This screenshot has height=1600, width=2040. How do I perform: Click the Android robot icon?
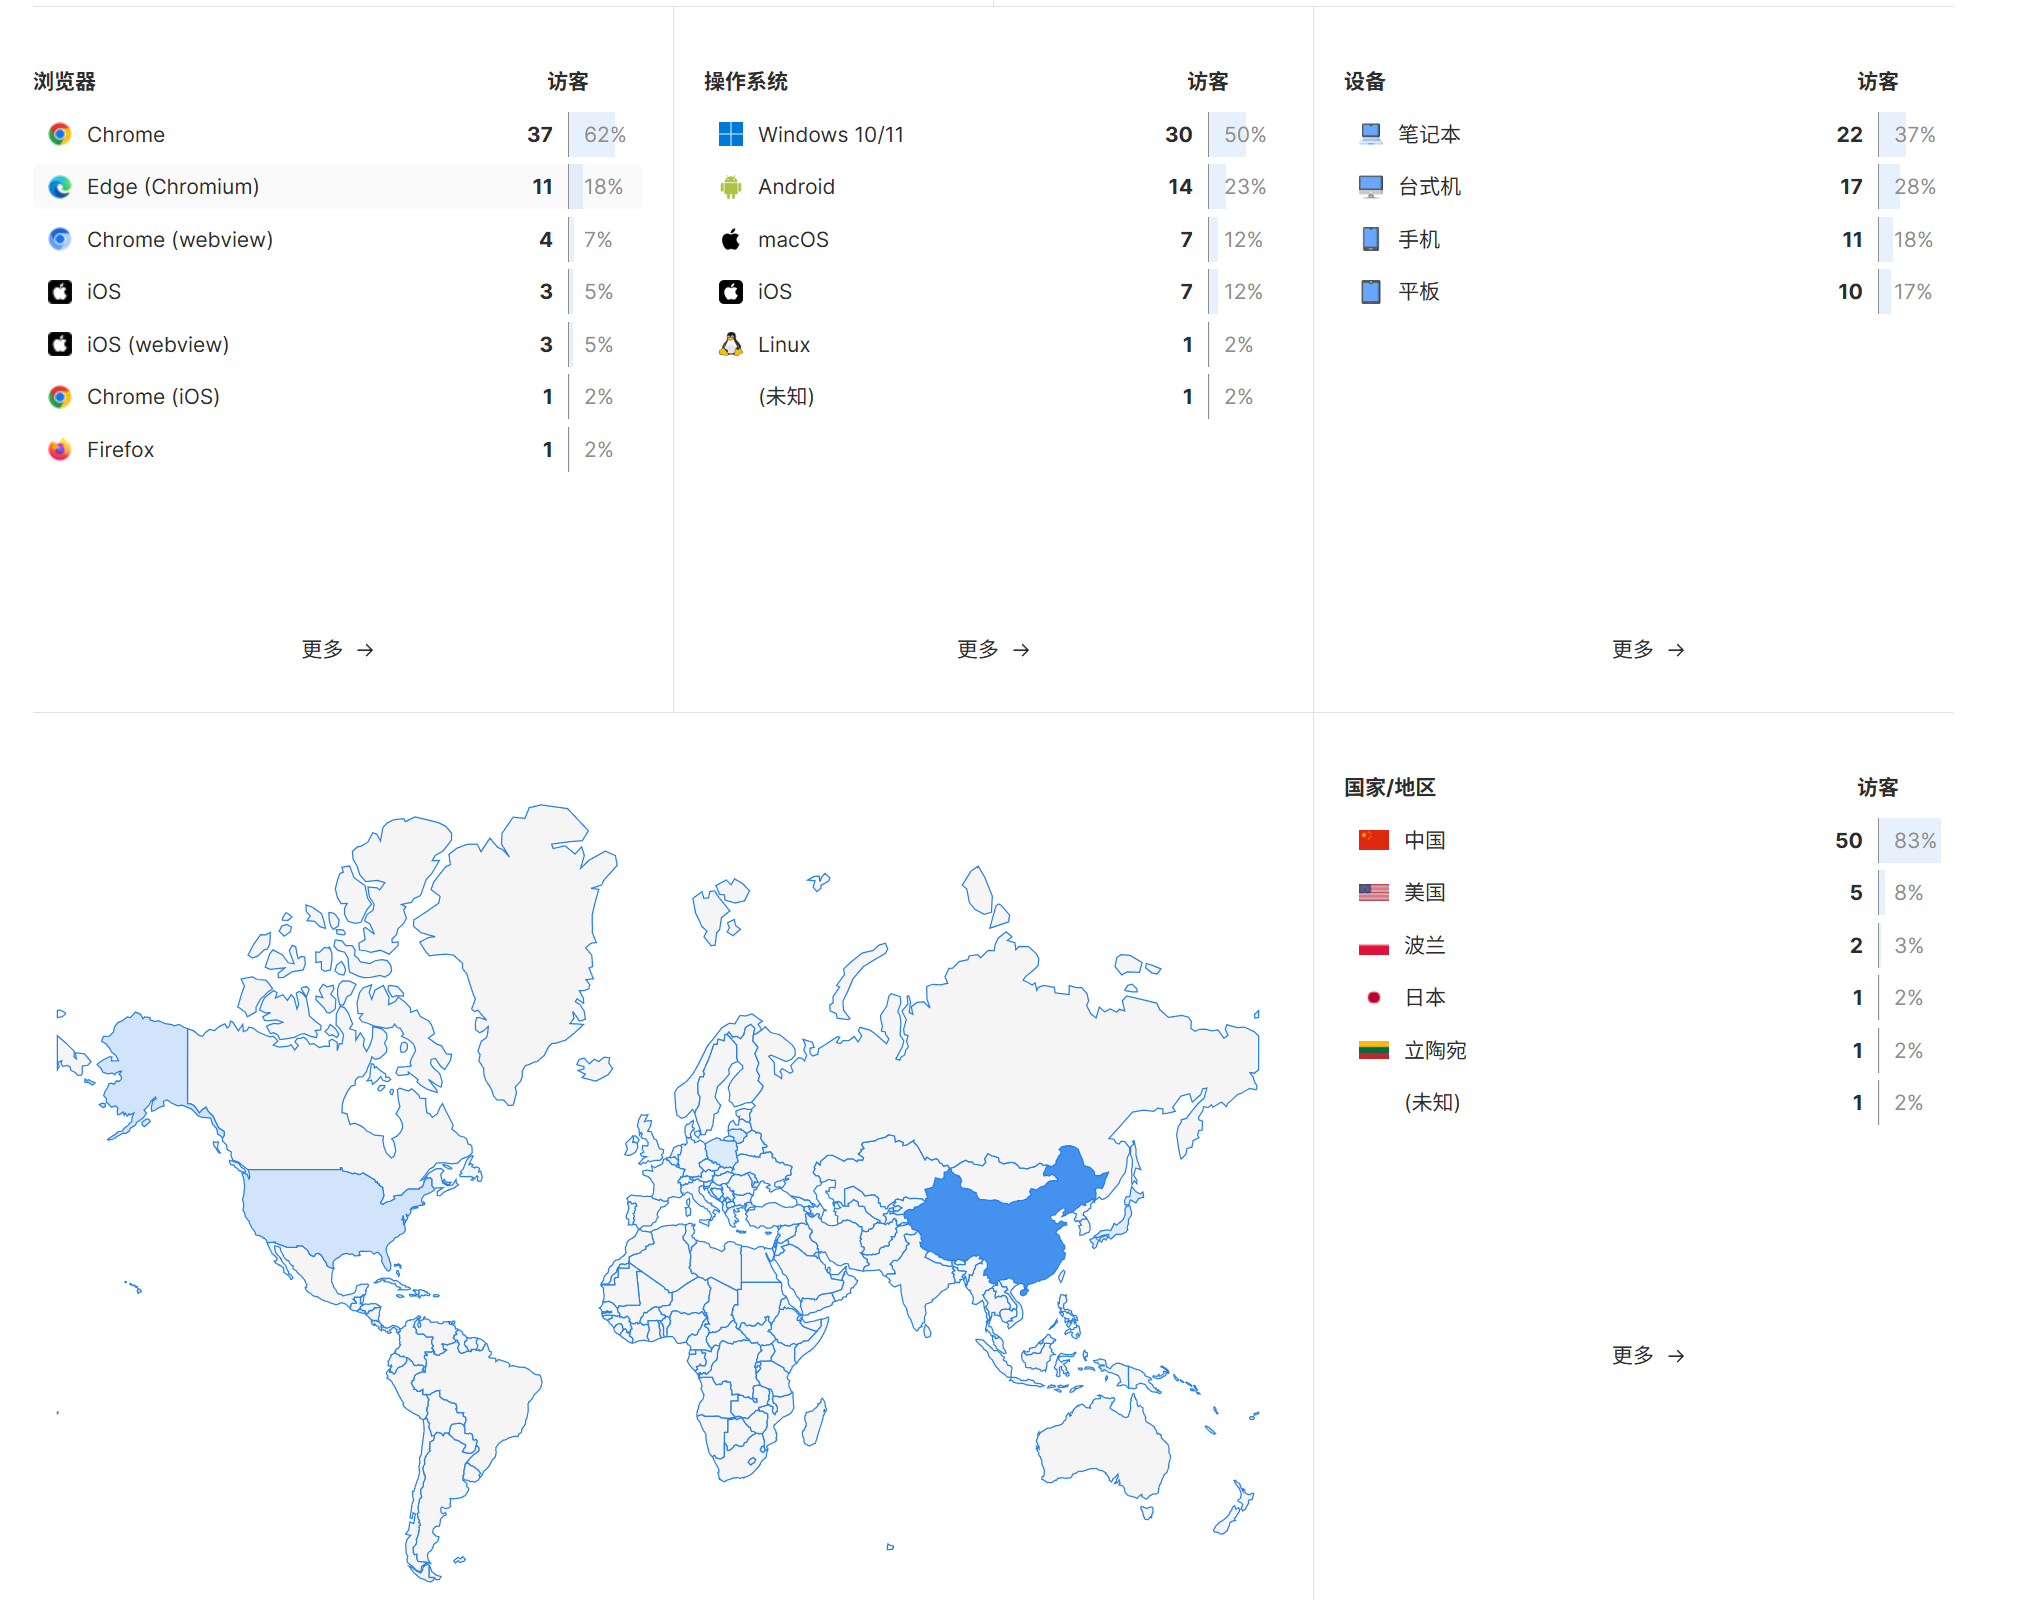coord(731,187)
